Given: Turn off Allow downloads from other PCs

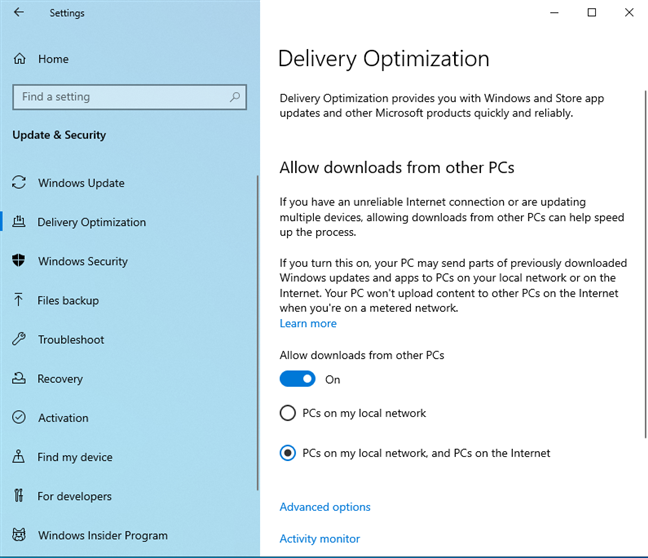Looking at the screenshot, I should tap(297, 379).
